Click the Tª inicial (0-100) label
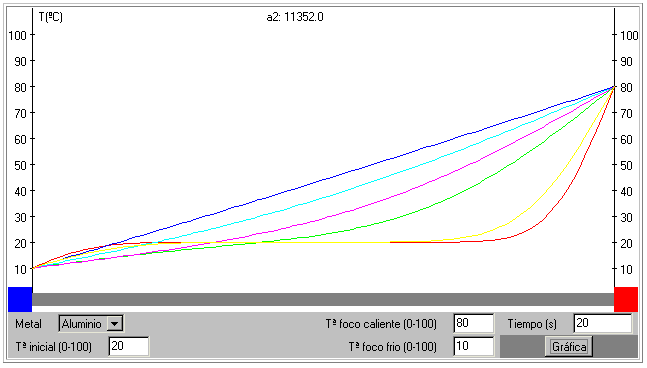The height and width of the screenshot is (368, 647). (x=54, y=347)
